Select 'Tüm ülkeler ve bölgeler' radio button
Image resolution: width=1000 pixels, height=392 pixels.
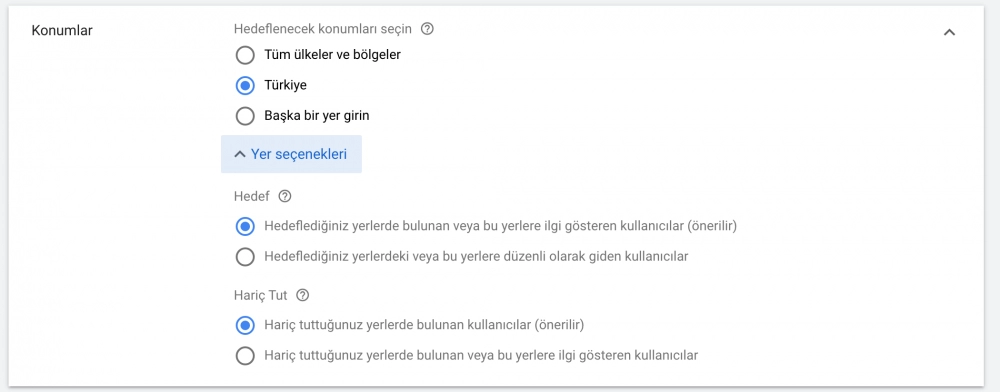[x=245, y=55]
